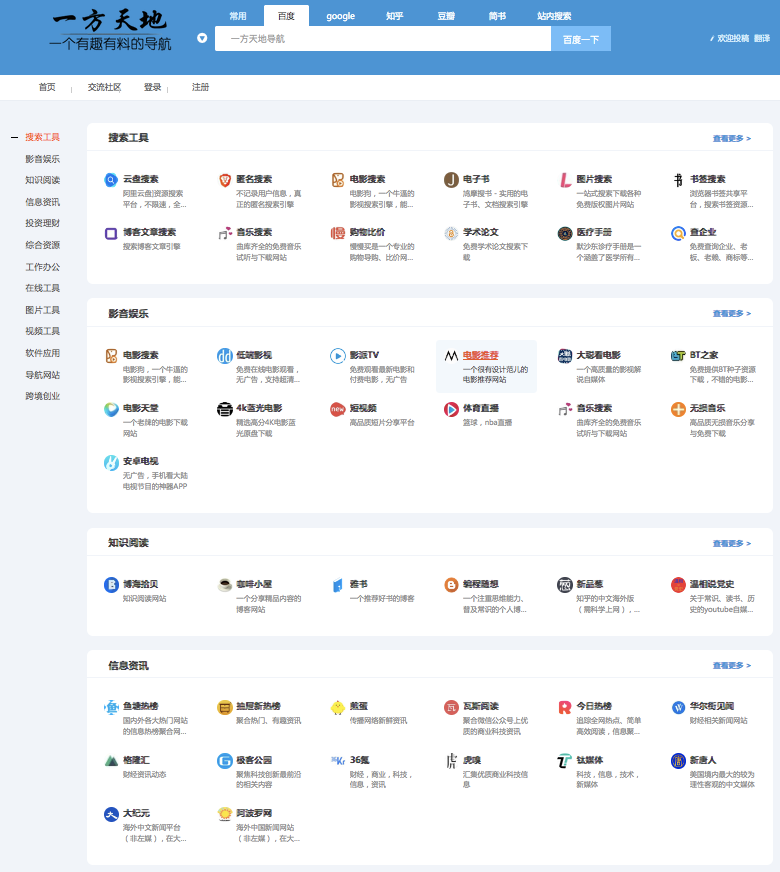Viewport: 780px width, 872px height.
Task: Click 查看更多 in 搜索工具 section
Action: (732, 138)
